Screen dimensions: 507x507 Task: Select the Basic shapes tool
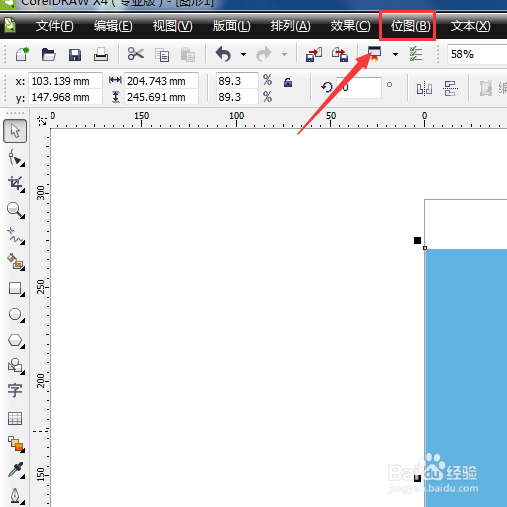click(15, 366)
